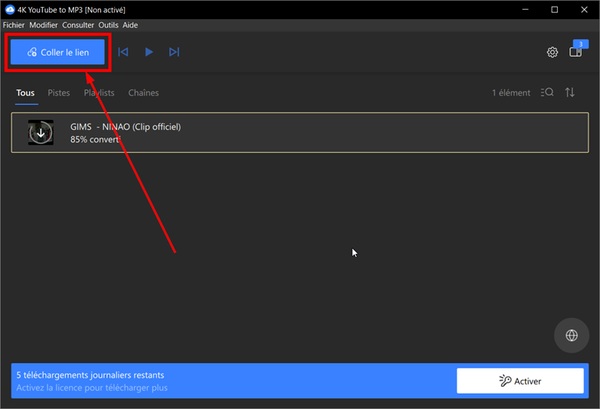Open the Consulter menu
This screenshot has height=409, width=600.
point(78,25)
